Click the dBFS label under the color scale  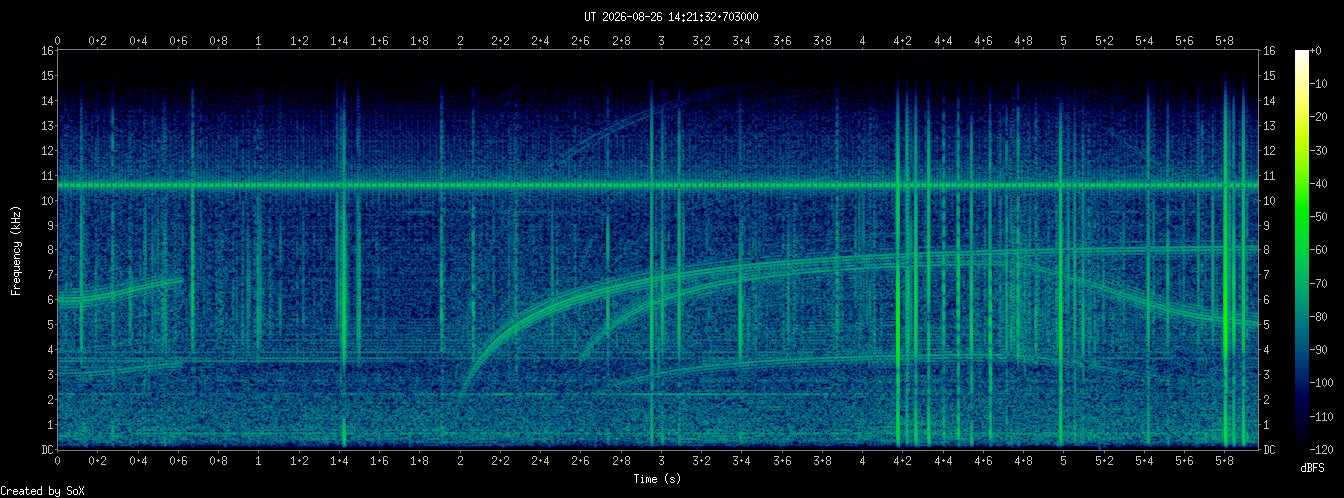point(1313,468)
